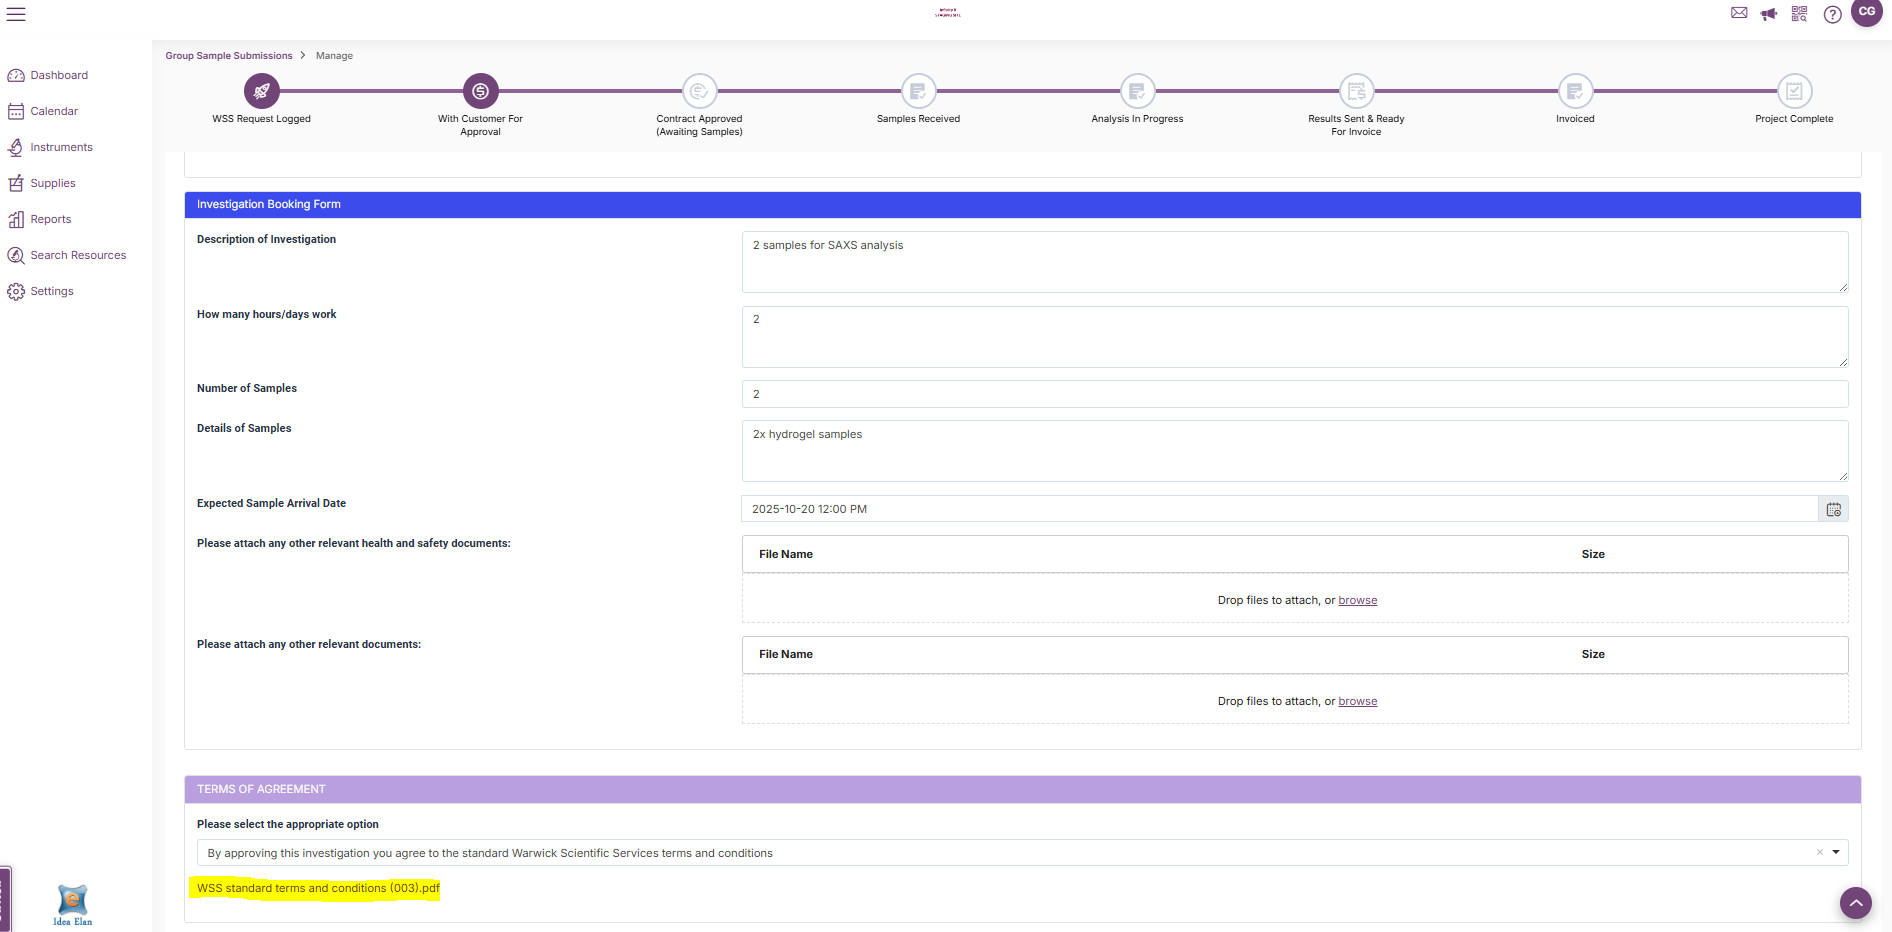Click the scroll-to-top arrow button
Viewport: 1892px width, 932px height.
[1856, 903]
